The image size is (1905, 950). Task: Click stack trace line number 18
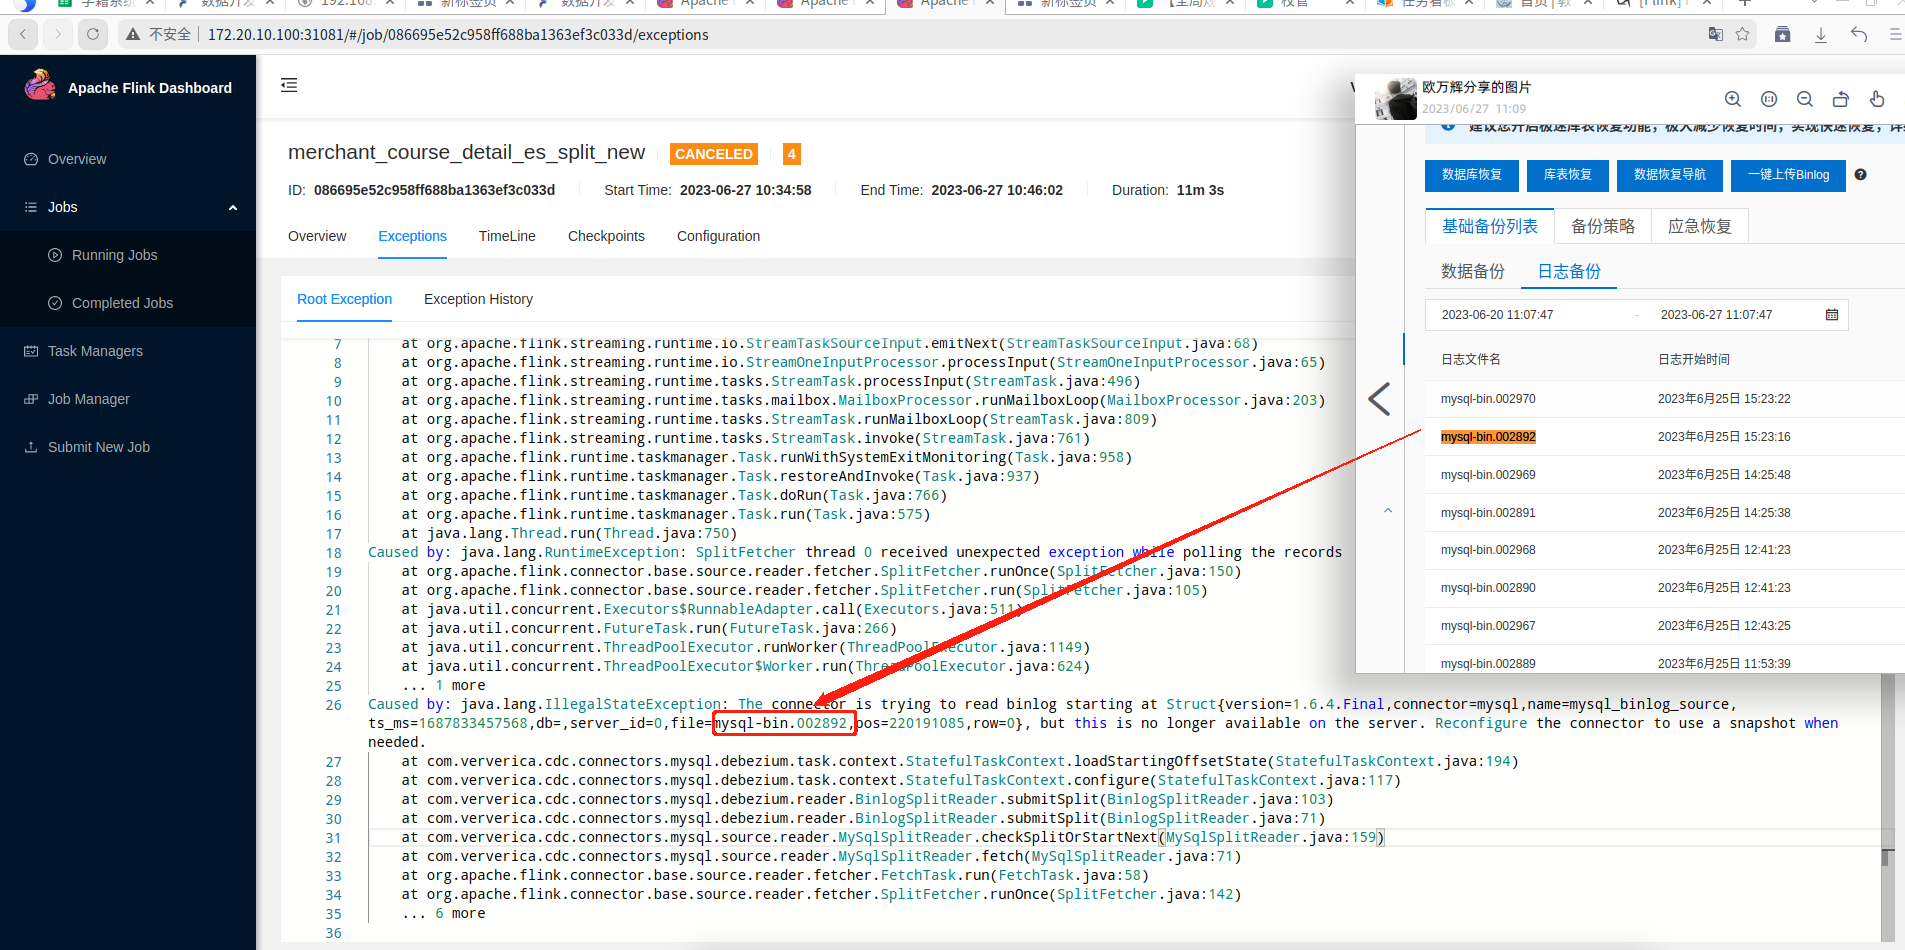coord(334,553)
